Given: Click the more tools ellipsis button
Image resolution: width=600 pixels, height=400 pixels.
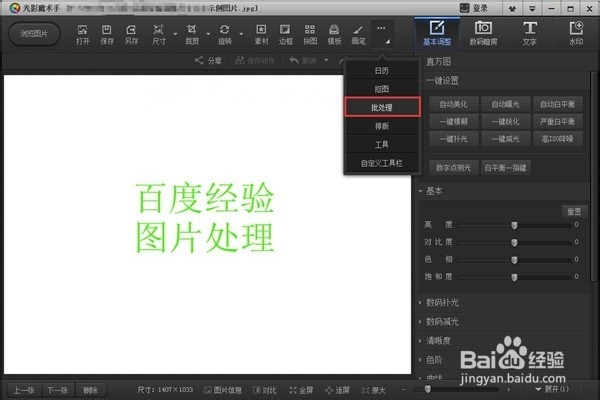Looking at the screenshot, I should point(382,34).
